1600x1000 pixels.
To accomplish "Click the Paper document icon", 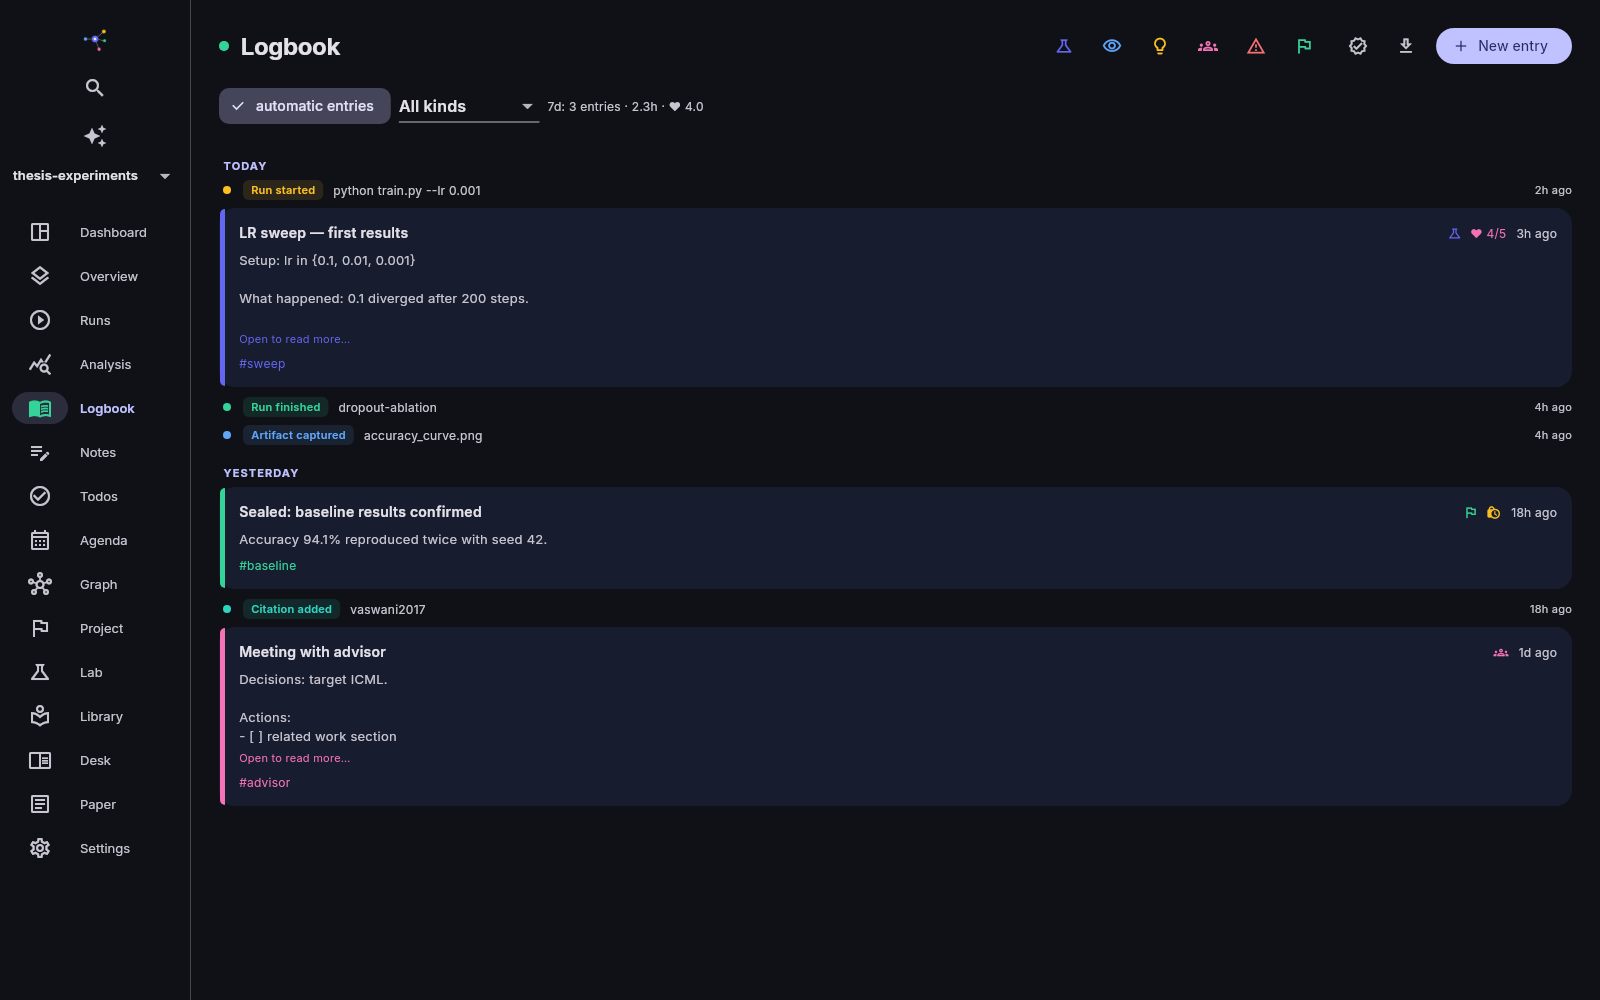I will tap(40, 804).
